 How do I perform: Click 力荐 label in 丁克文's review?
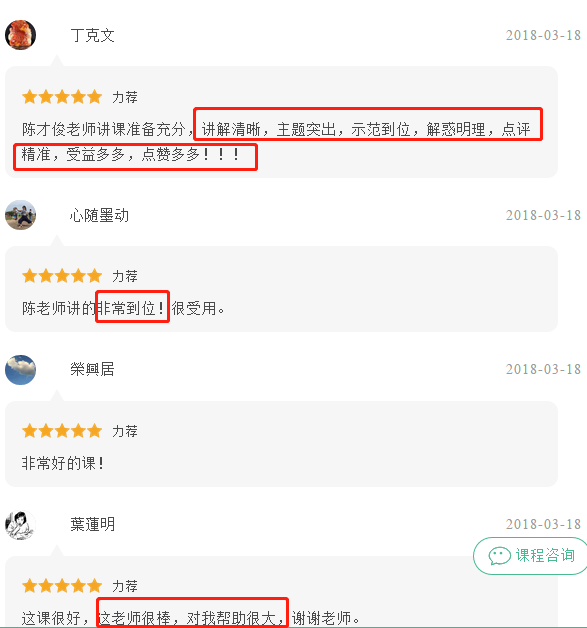(x=125, y=97)
